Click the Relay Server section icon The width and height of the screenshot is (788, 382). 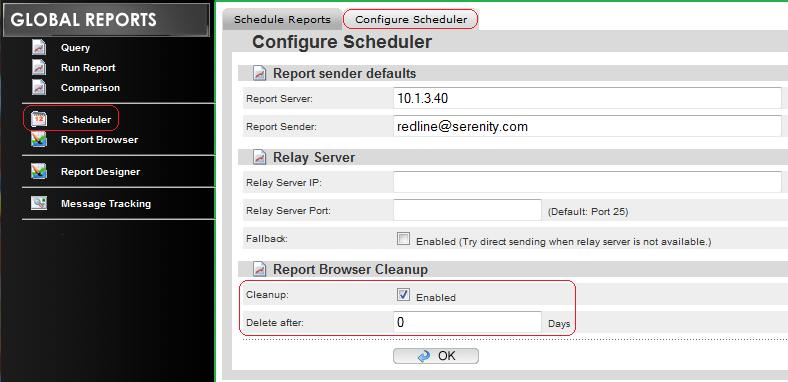point(259,157)
